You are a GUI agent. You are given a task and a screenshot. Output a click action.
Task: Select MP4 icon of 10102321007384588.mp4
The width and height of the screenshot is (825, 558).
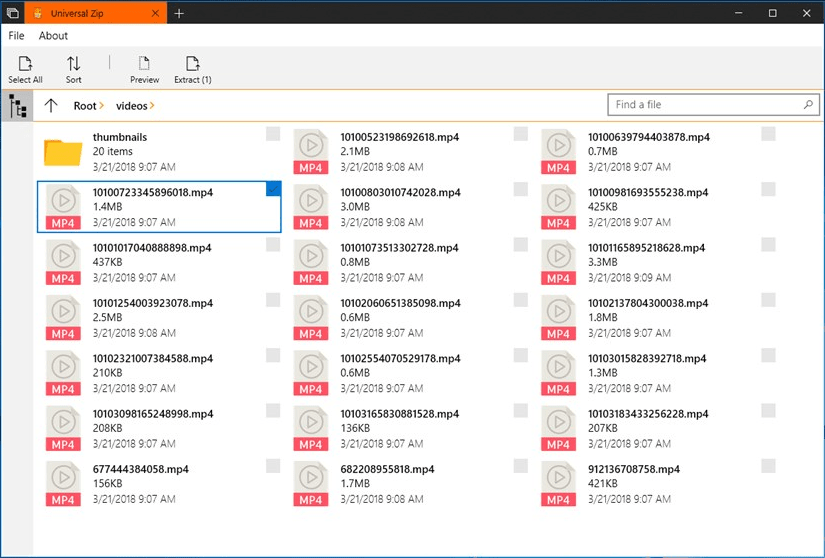coord(63,373)
